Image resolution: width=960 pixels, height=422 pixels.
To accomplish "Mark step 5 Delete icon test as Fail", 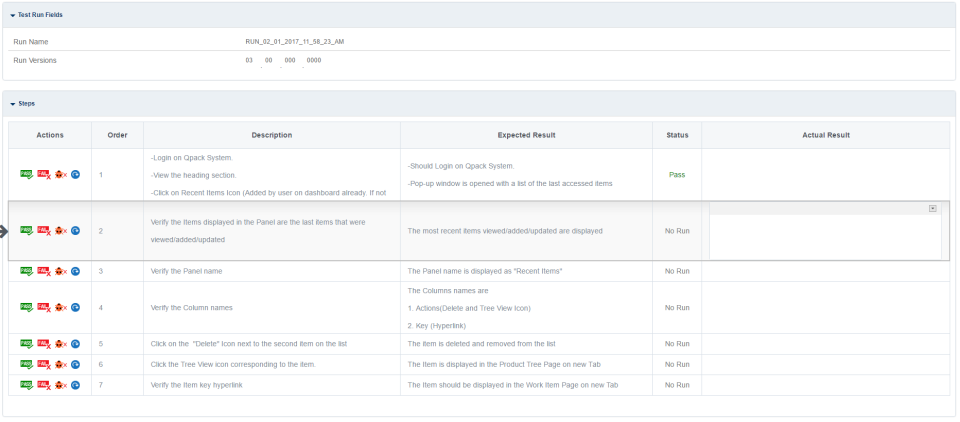I will [x=43, y=344].
